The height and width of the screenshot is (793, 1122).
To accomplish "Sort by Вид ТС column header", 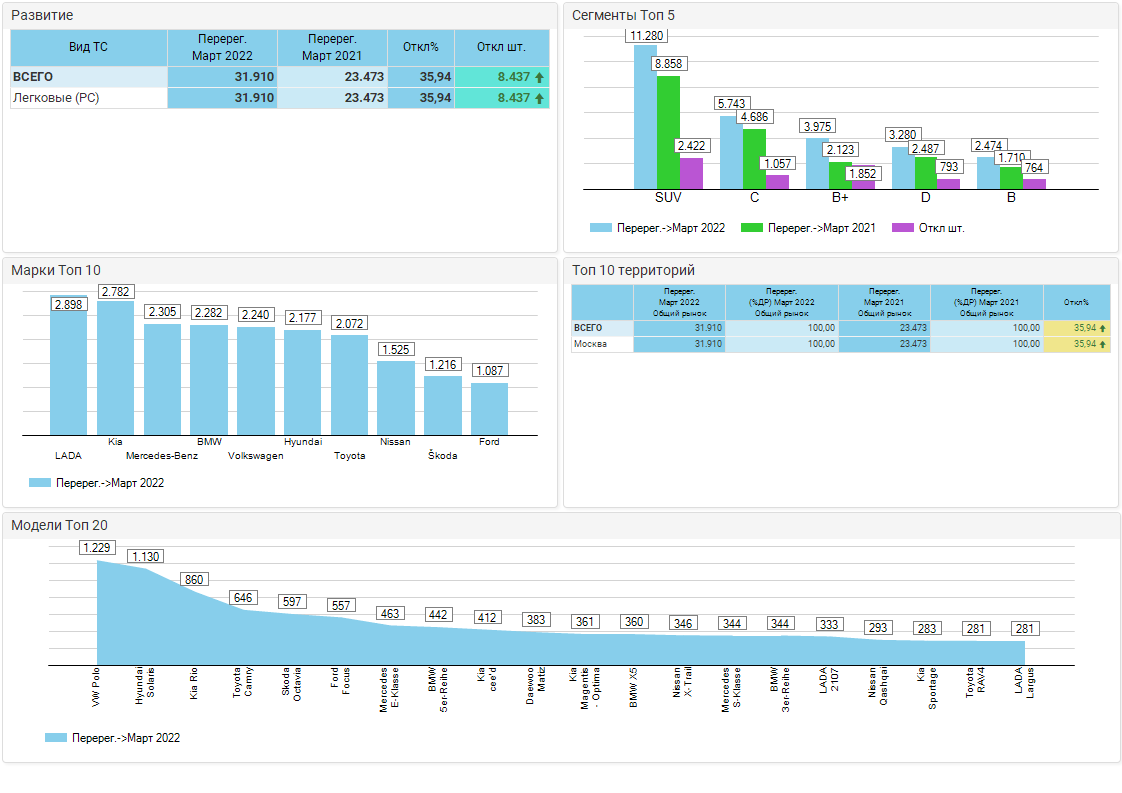I will point(88,48).
